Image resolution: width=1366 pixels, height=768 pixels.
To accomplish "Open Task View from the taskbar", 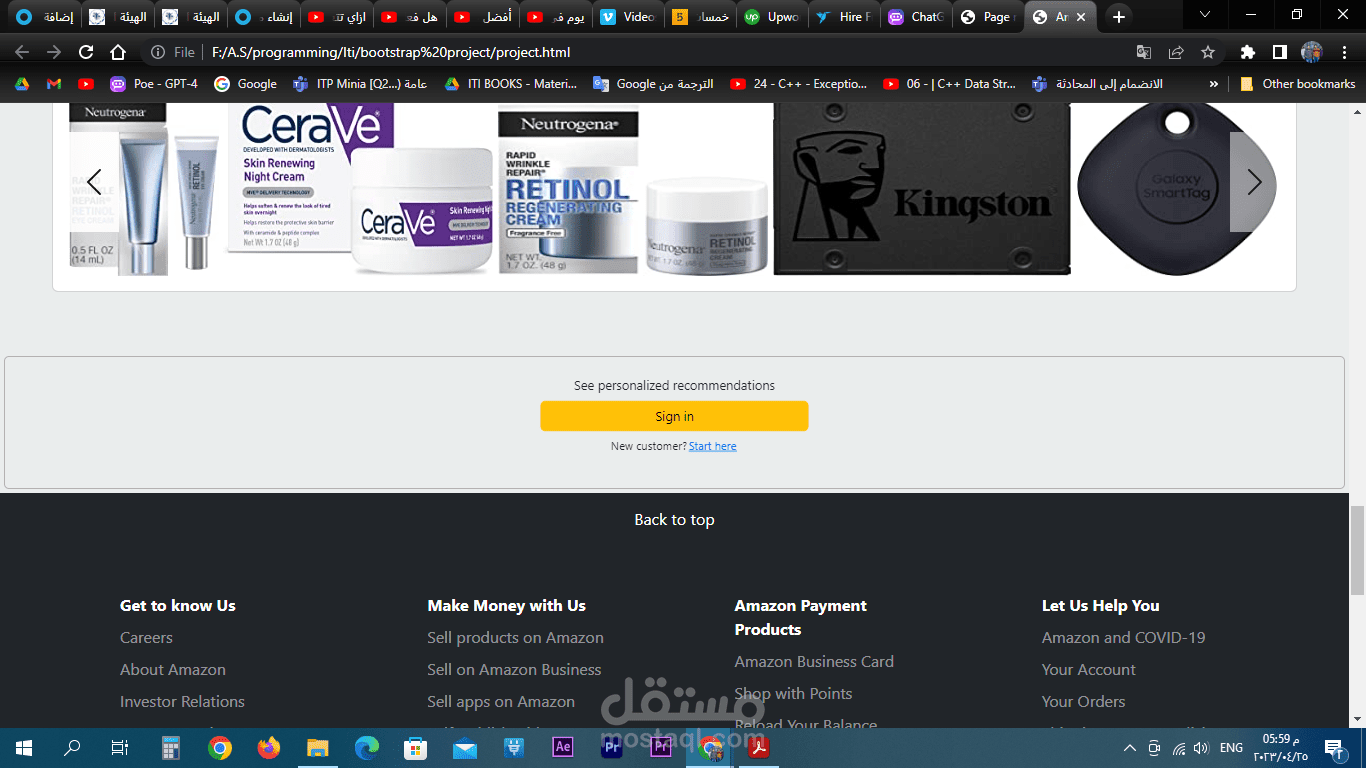I will pyautogui.click(x=120, y=747).
